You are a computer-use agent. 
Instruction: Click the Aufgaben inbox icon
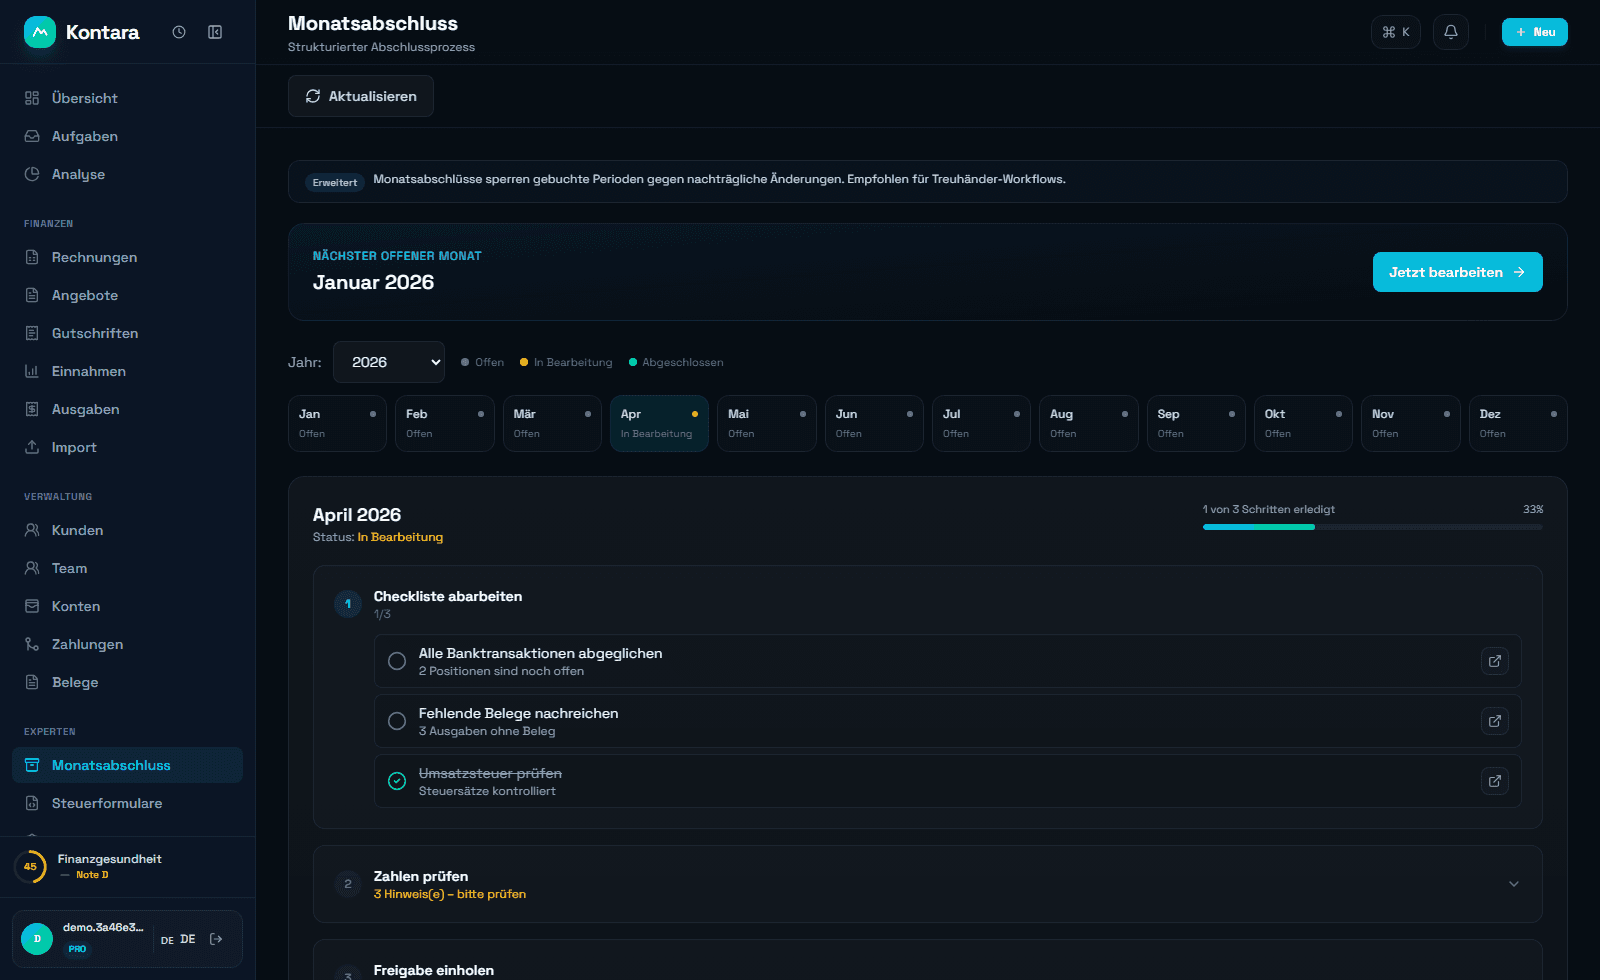pos(32,136)
